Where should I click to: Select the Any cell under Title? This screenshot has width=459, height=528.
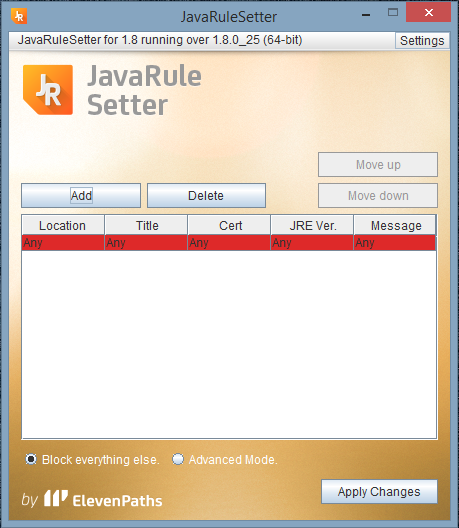pyautogui.click(x=146, y=243)
